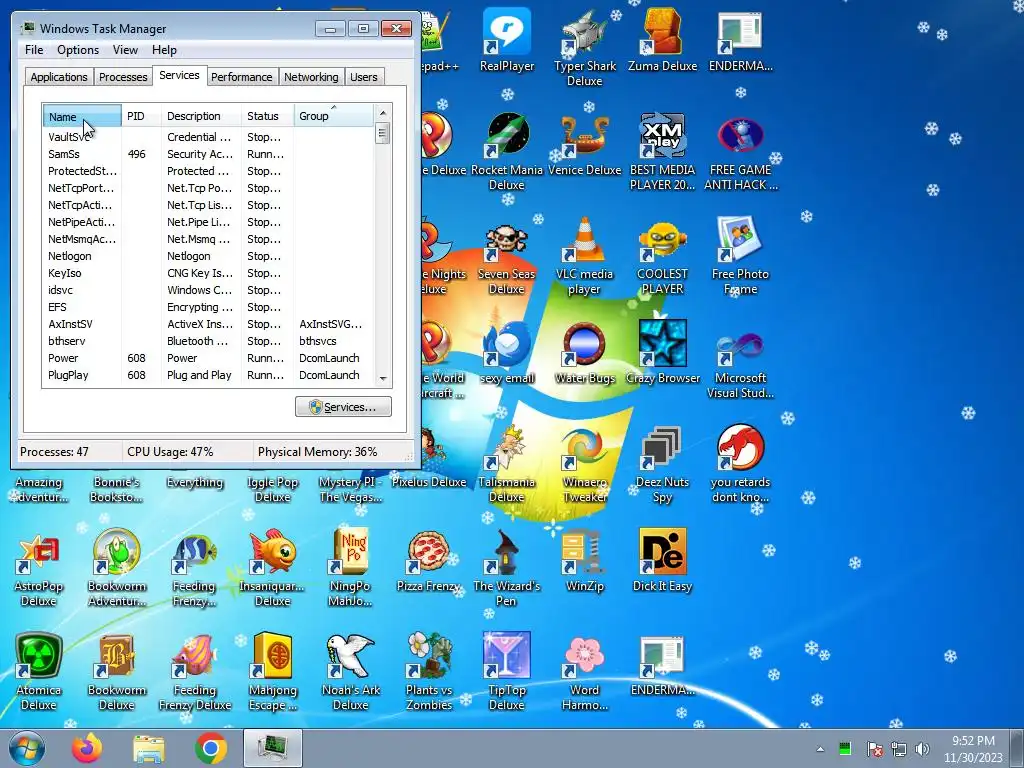Select the AxInstSV service row
The image size is (1024, 768).
tap(208, 324)
